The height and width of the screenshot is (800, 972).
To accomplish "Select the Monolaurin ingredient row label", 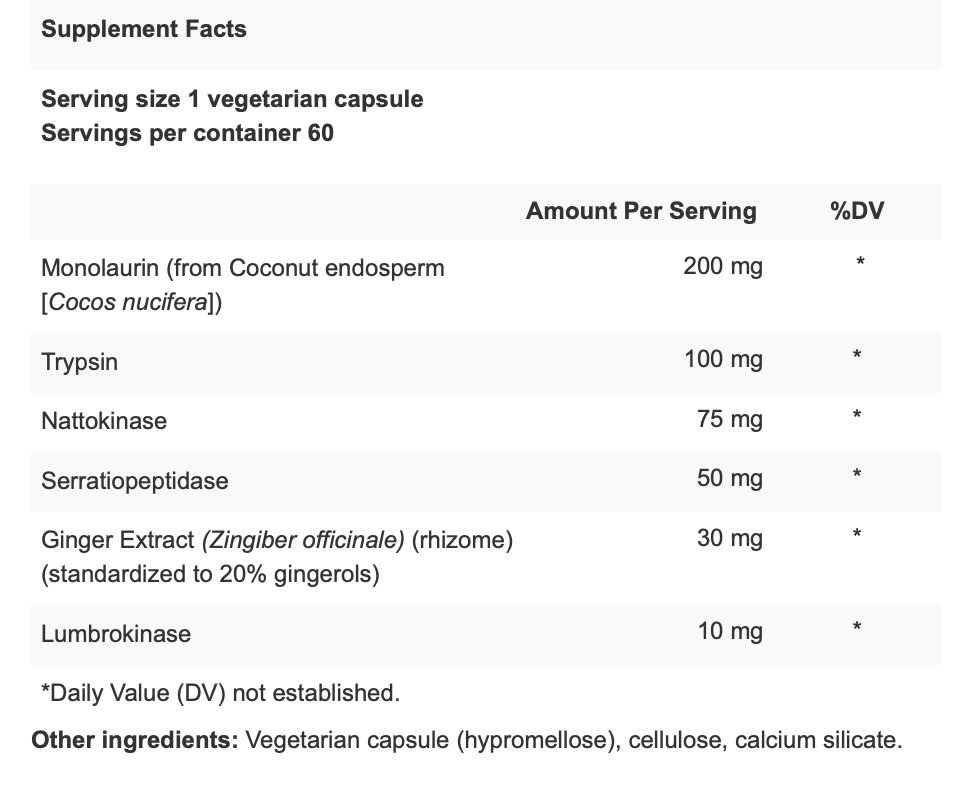I will 243,285.
